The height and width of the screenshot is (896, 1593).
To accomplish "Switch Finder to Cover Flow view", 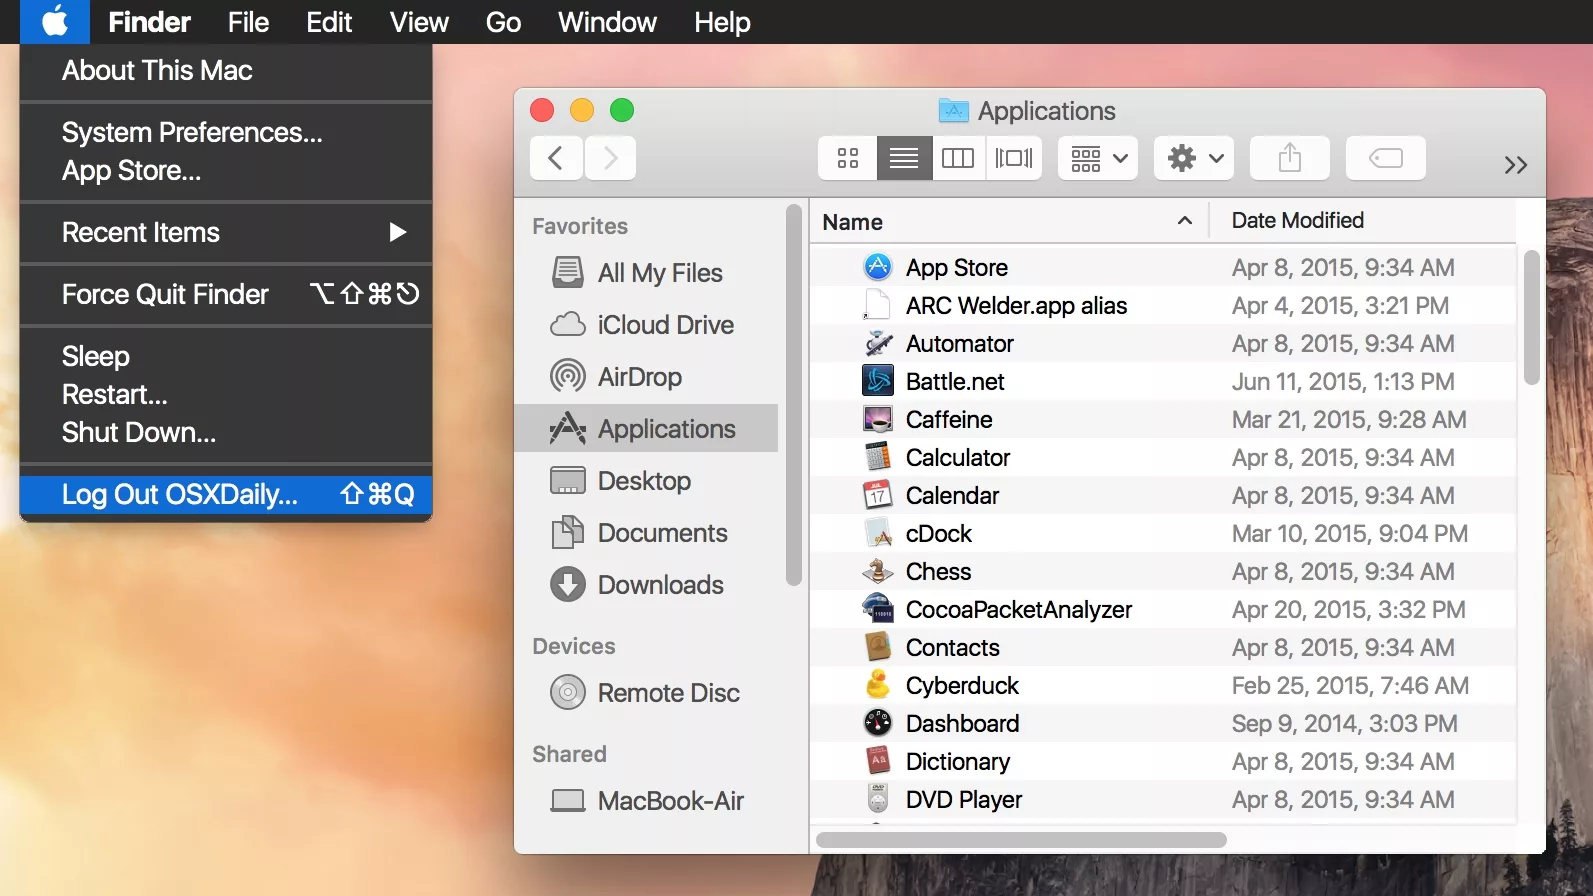I will click(x=1014, y=158).
